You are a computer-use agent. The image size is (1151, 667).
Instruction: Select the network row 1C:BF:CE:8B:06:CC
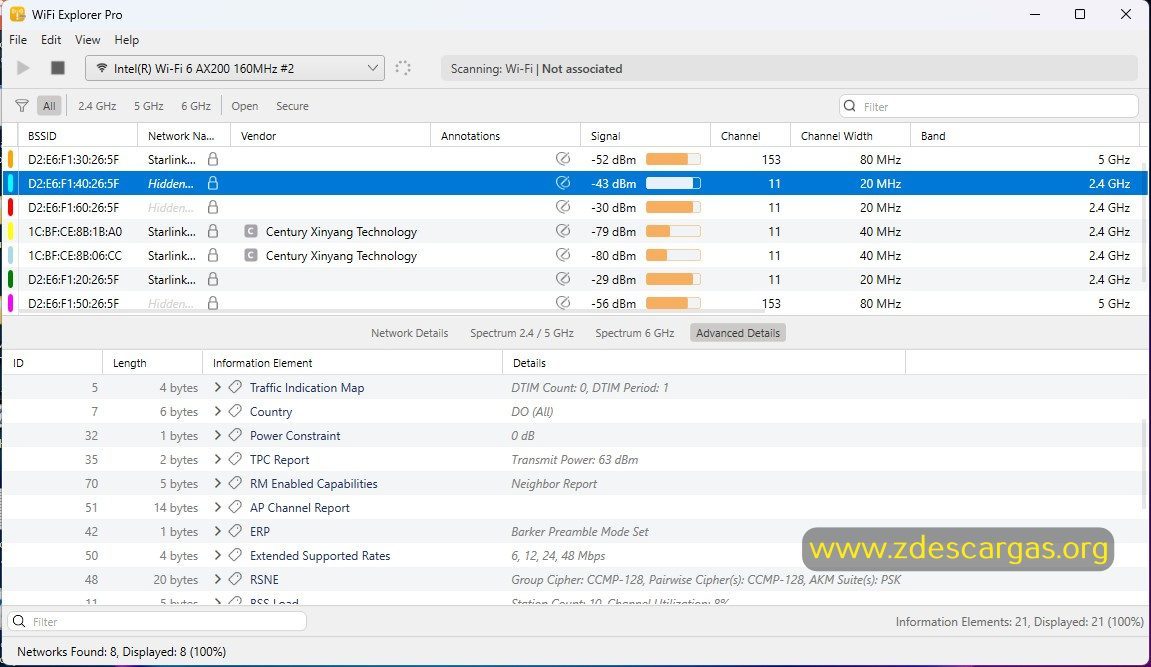(x=575, y=255)
